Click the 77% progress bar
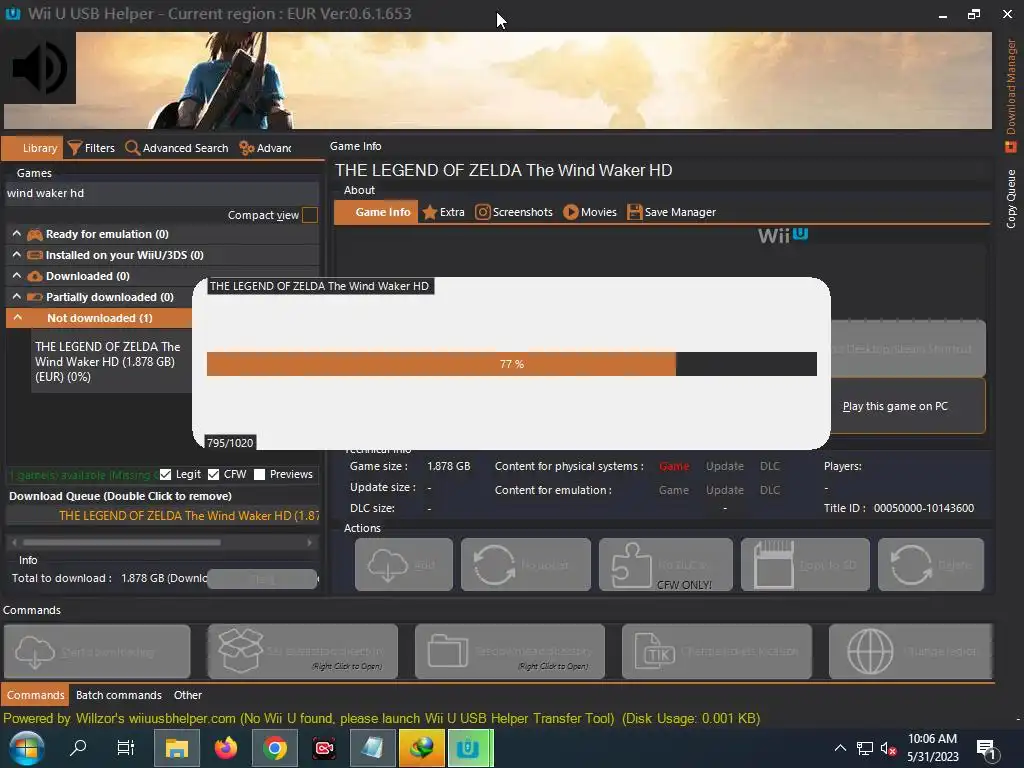 (x=511, y=364)
